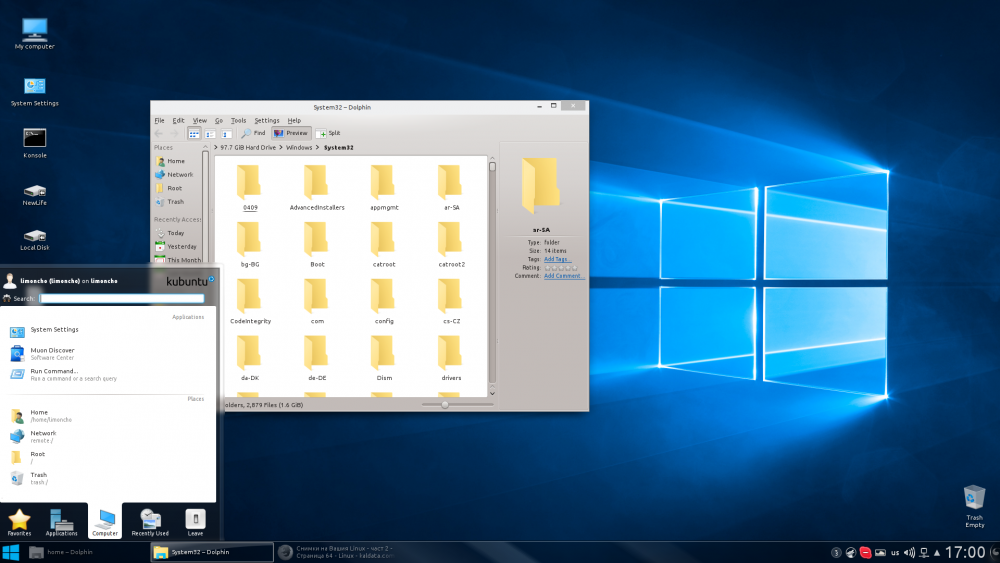Open Run Command from Kickoff menu
Screen dimensions: 1000x563
point(108,375)
